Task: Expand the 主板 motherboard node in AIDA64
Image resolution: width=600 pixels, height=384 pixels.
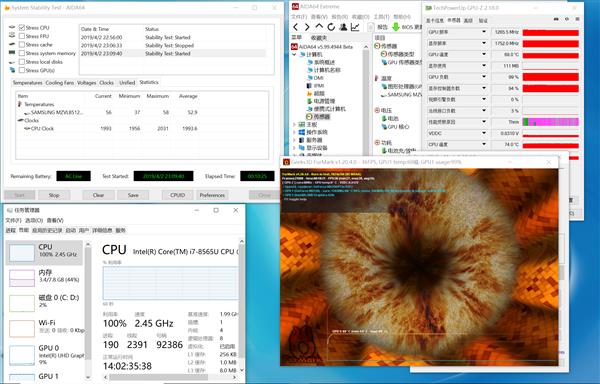Action: tap(294, 125)
